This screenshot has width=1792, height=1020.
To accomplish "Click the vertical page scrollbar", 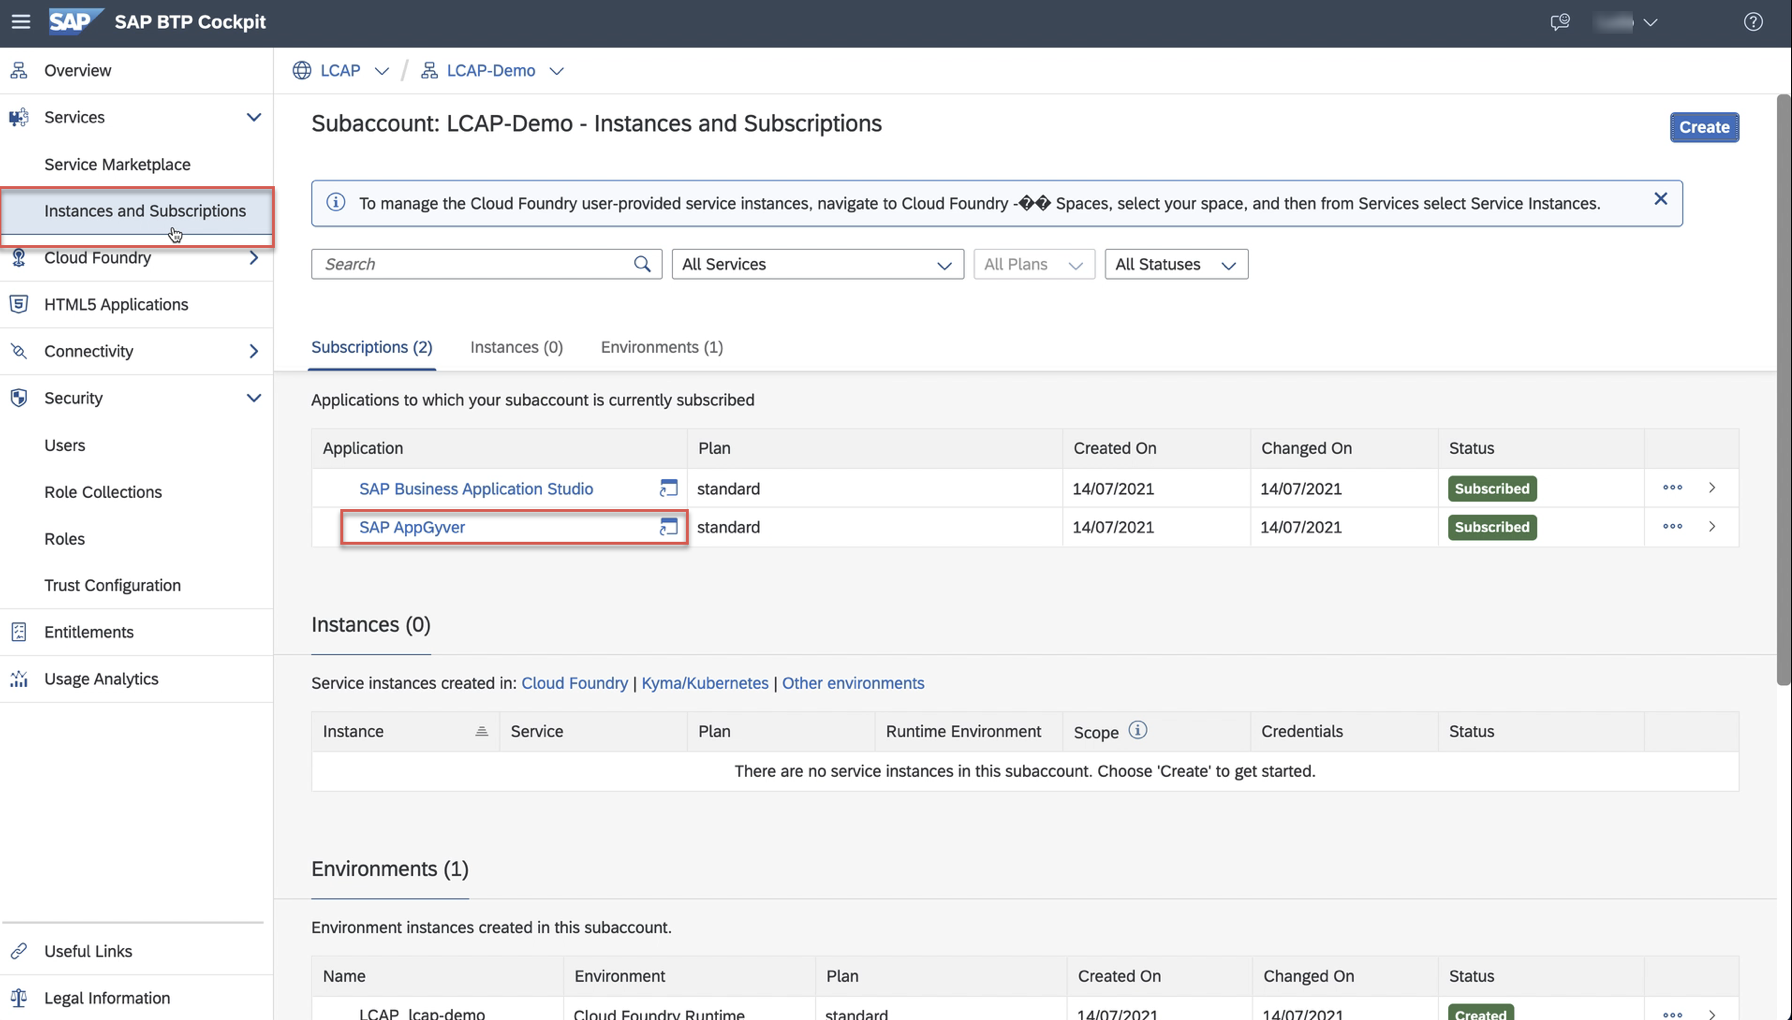I will tap(1783, 390).
